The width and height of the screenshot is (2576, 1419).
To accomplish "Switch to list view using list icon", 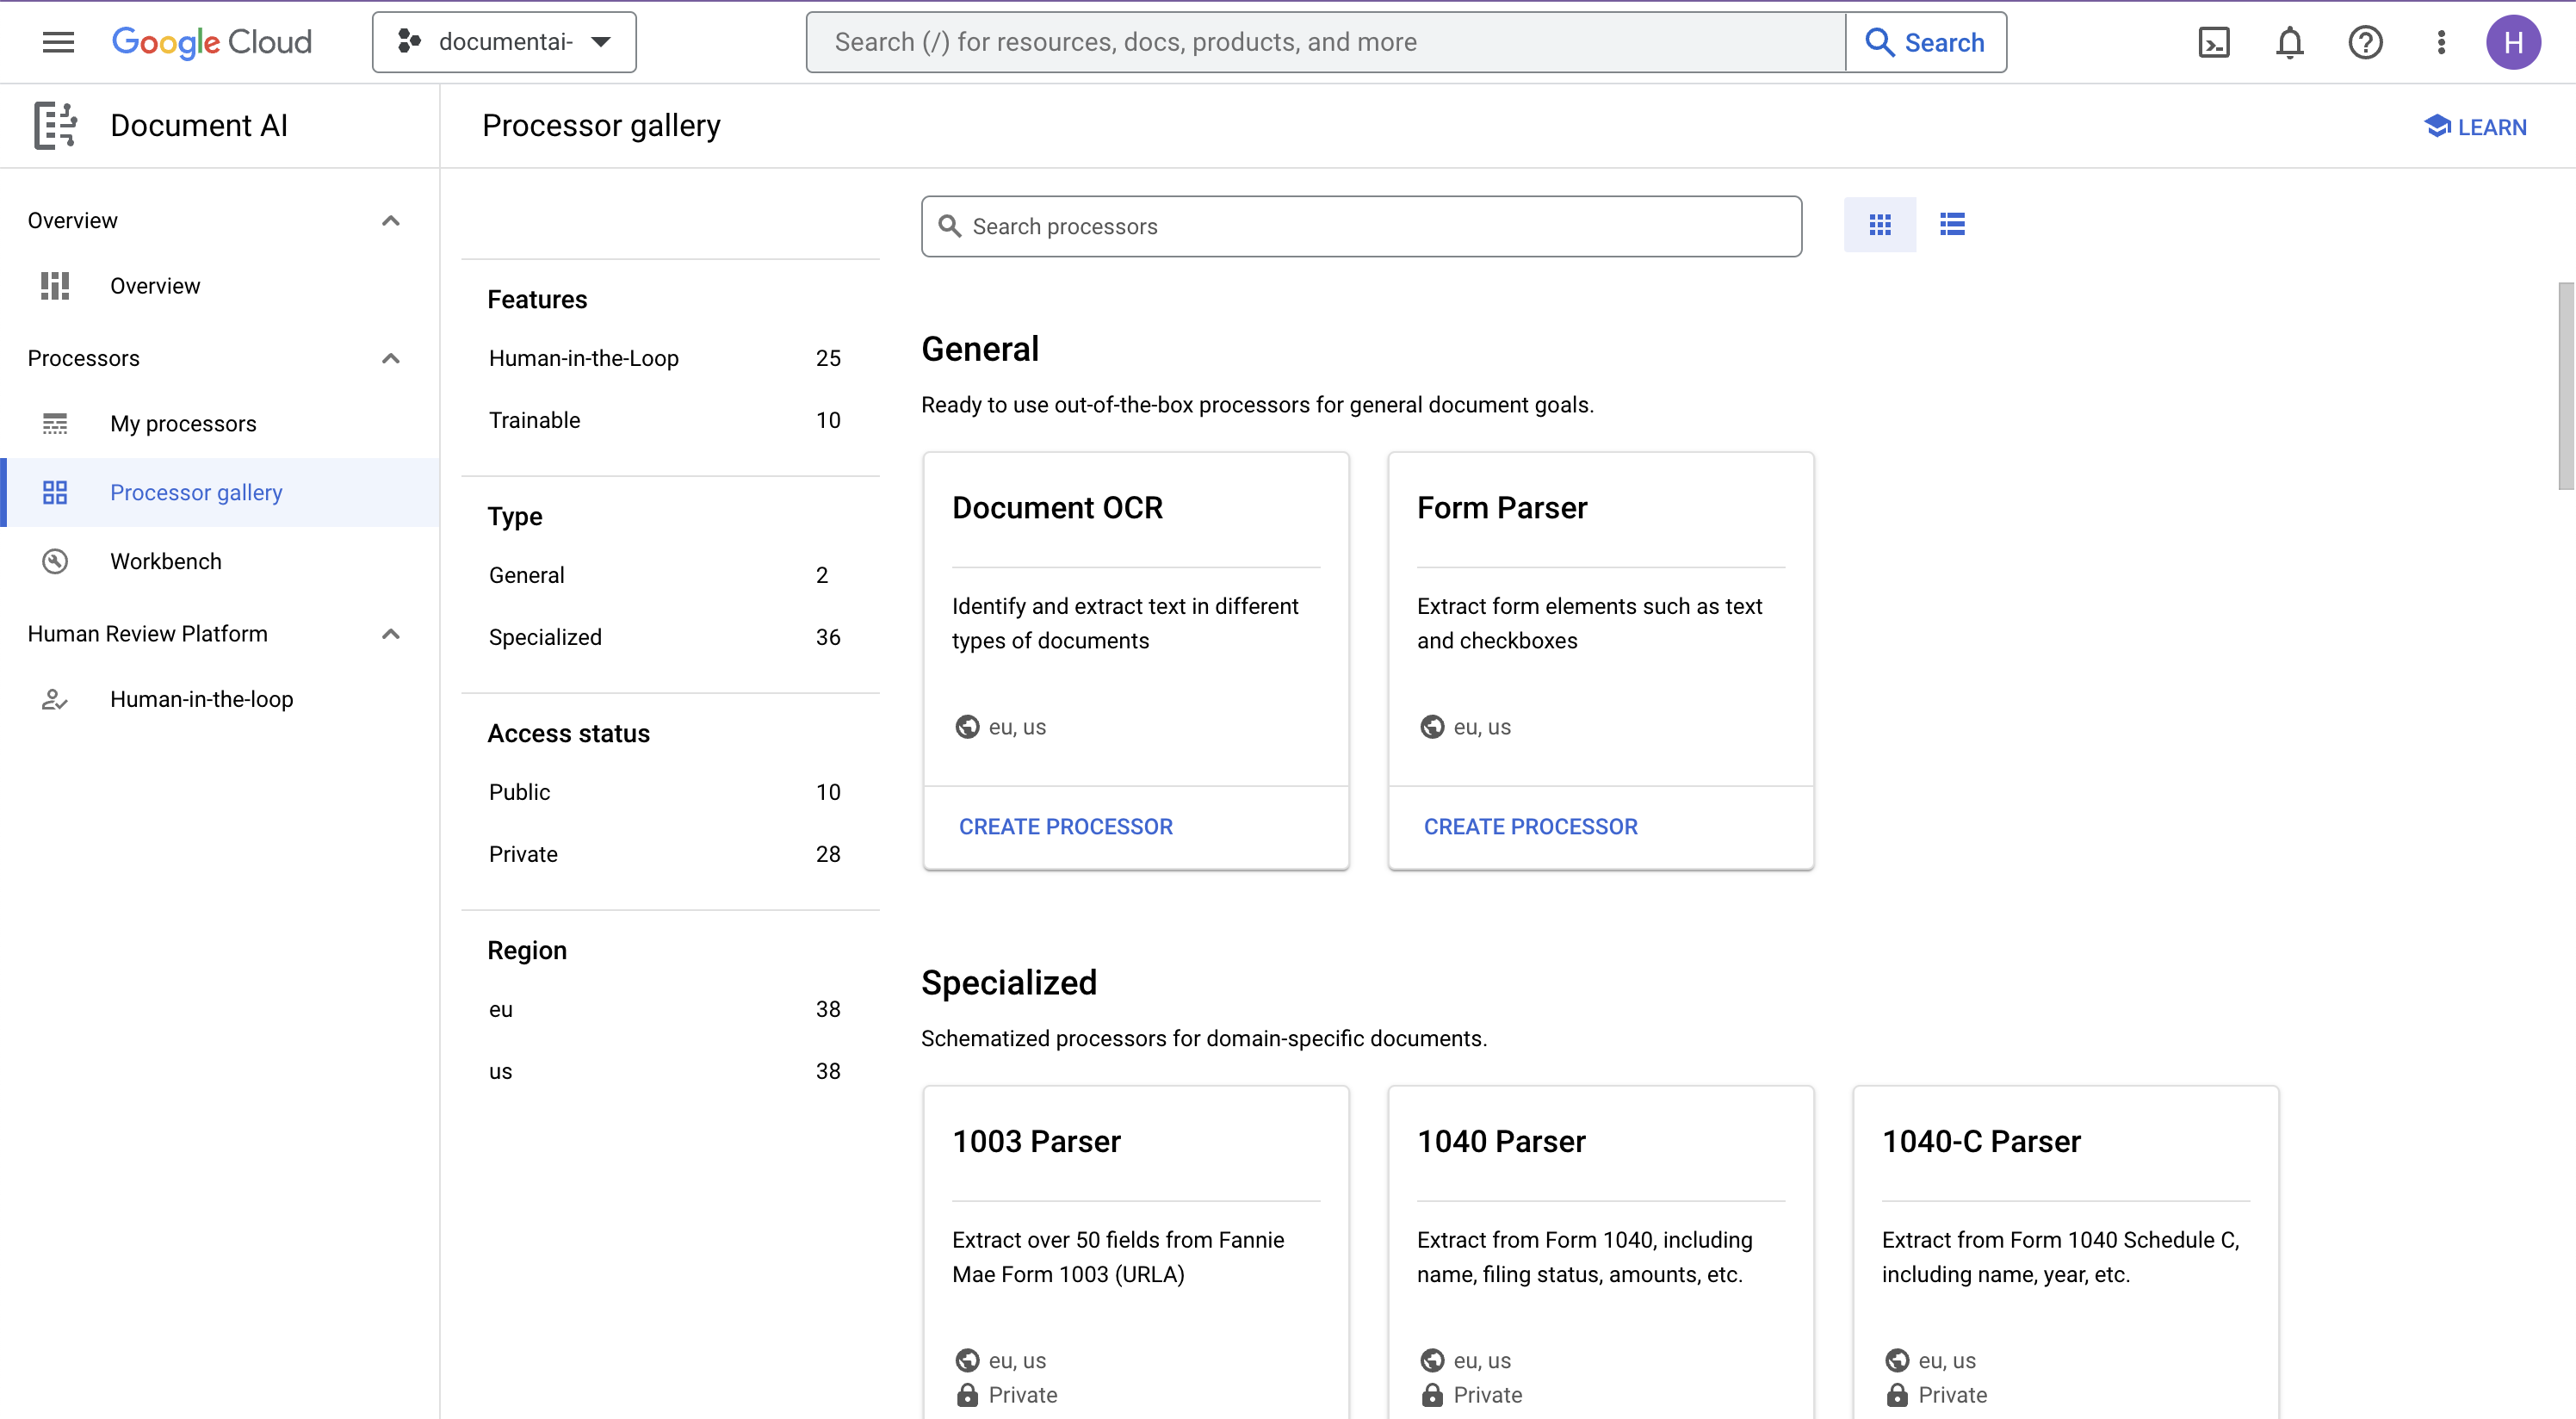I will pyautogui.click(x=1951, y=224).
